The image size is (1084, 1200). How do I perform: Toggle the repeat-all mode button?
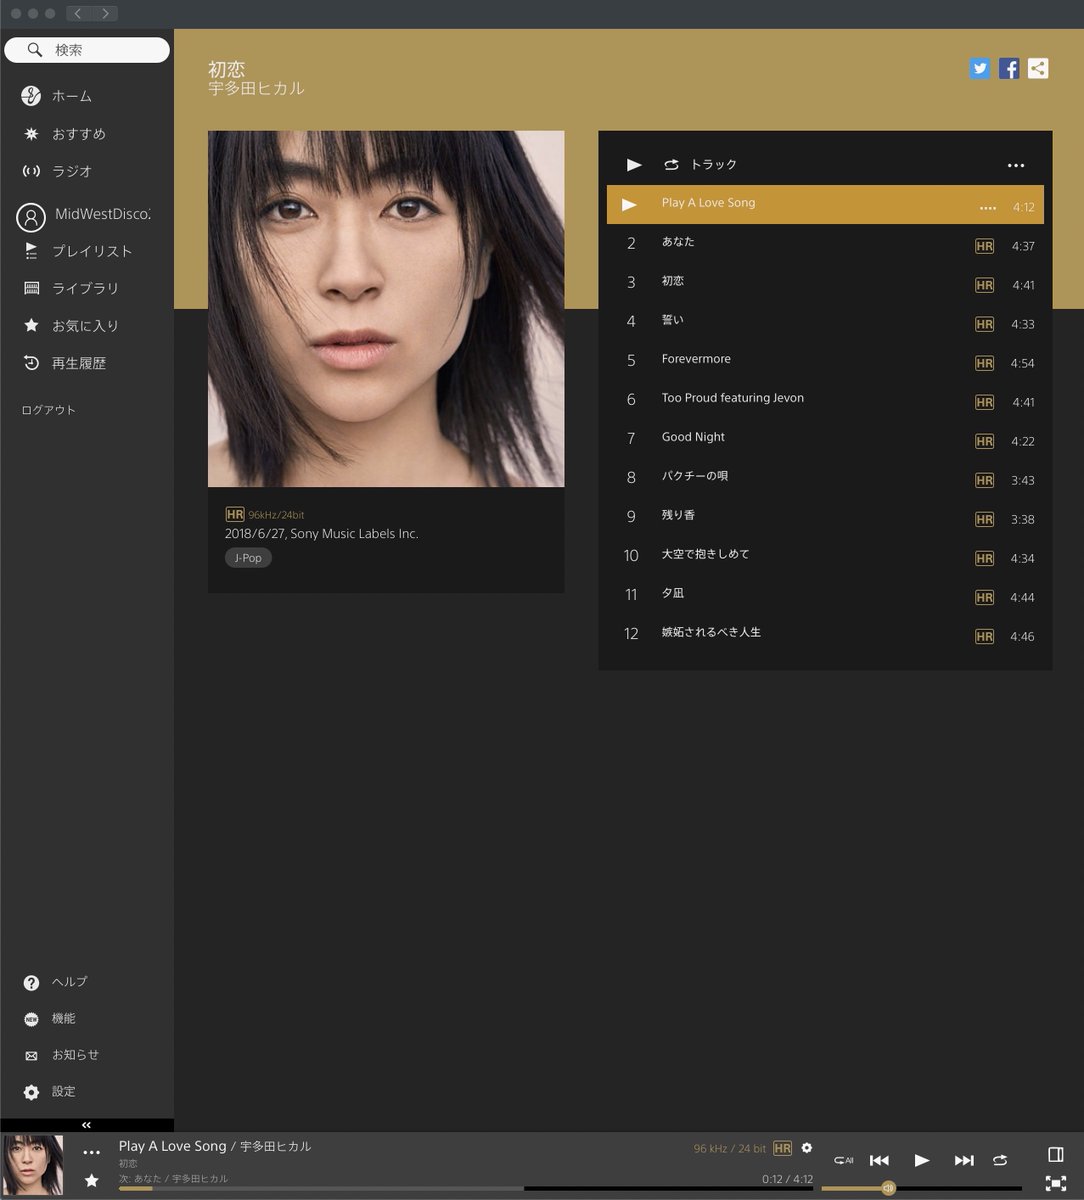843,1160
